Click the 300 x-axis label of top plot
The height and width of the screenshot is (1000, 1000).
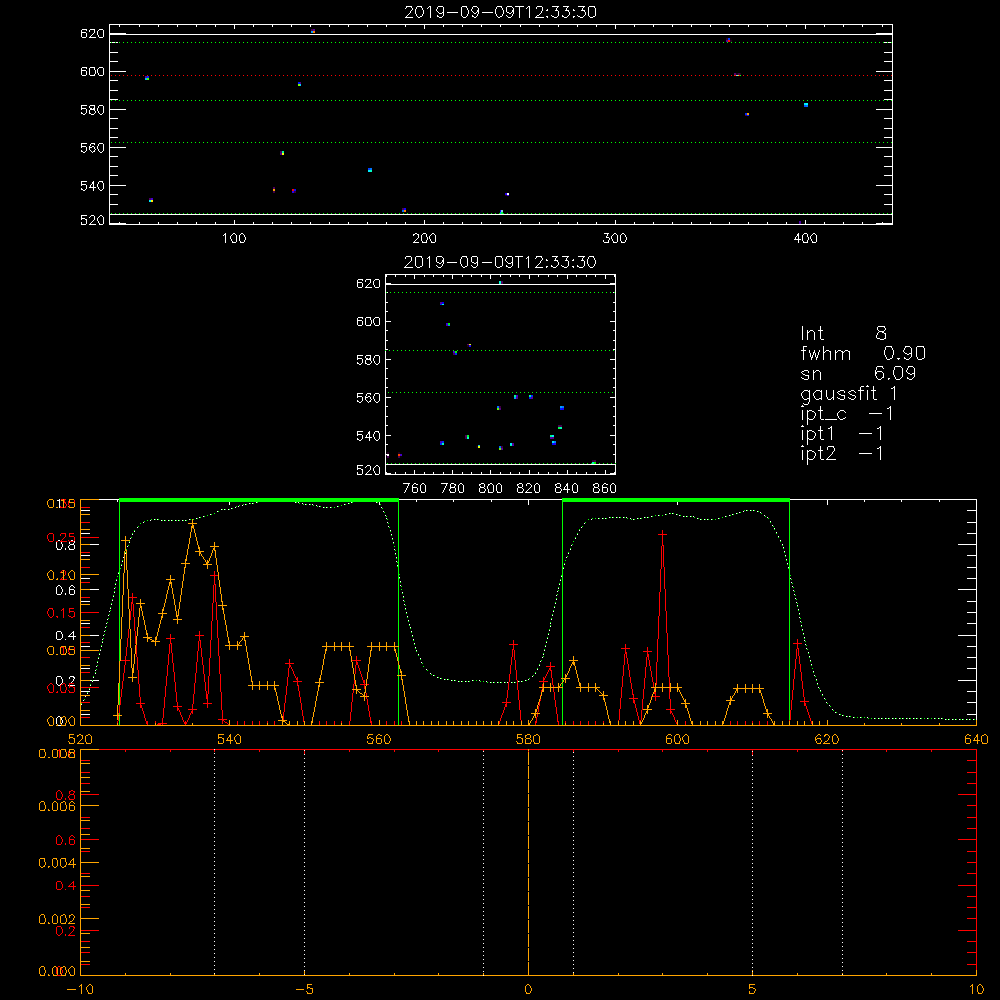click(615, 239)
